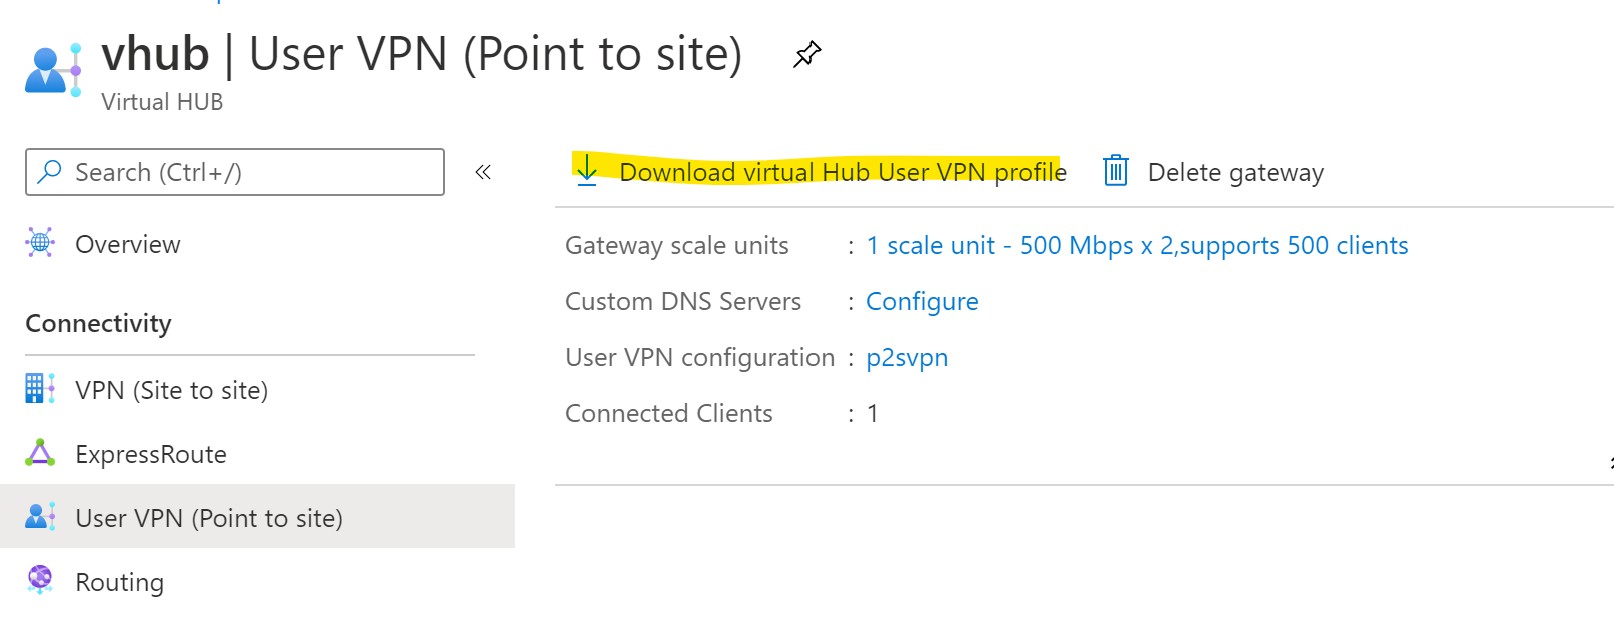The image size is (1614, 642).
Task: Click Delete gateway button
Action: tap(1236, 172)
